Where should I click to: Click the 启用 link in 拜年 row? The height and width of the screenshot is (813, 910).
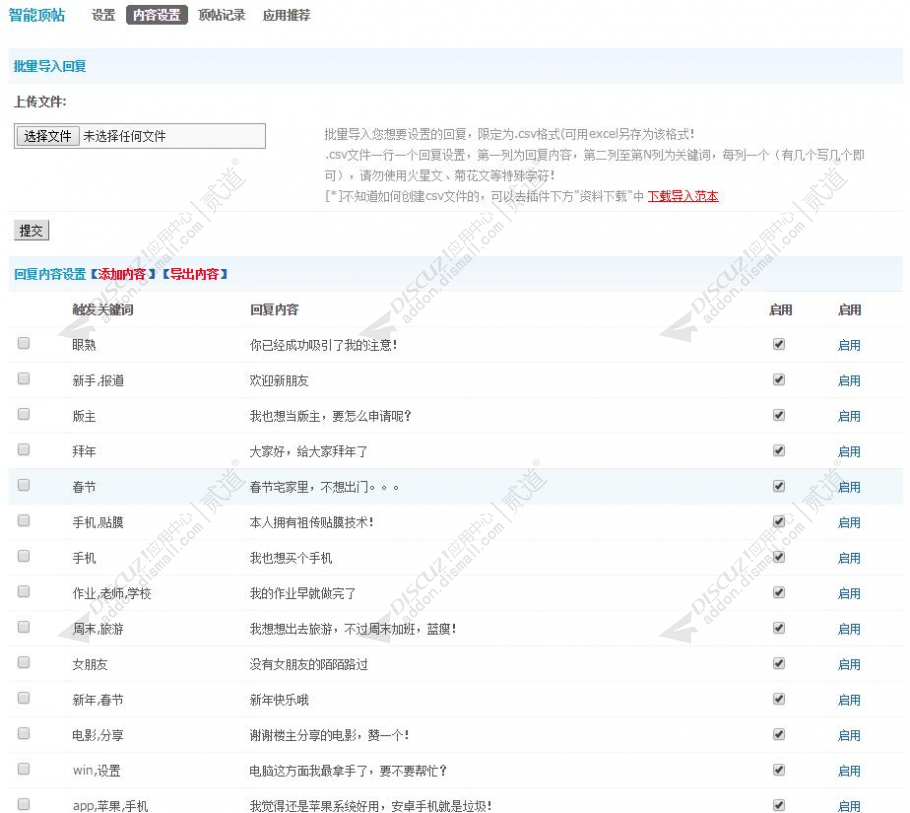(849, 451)
